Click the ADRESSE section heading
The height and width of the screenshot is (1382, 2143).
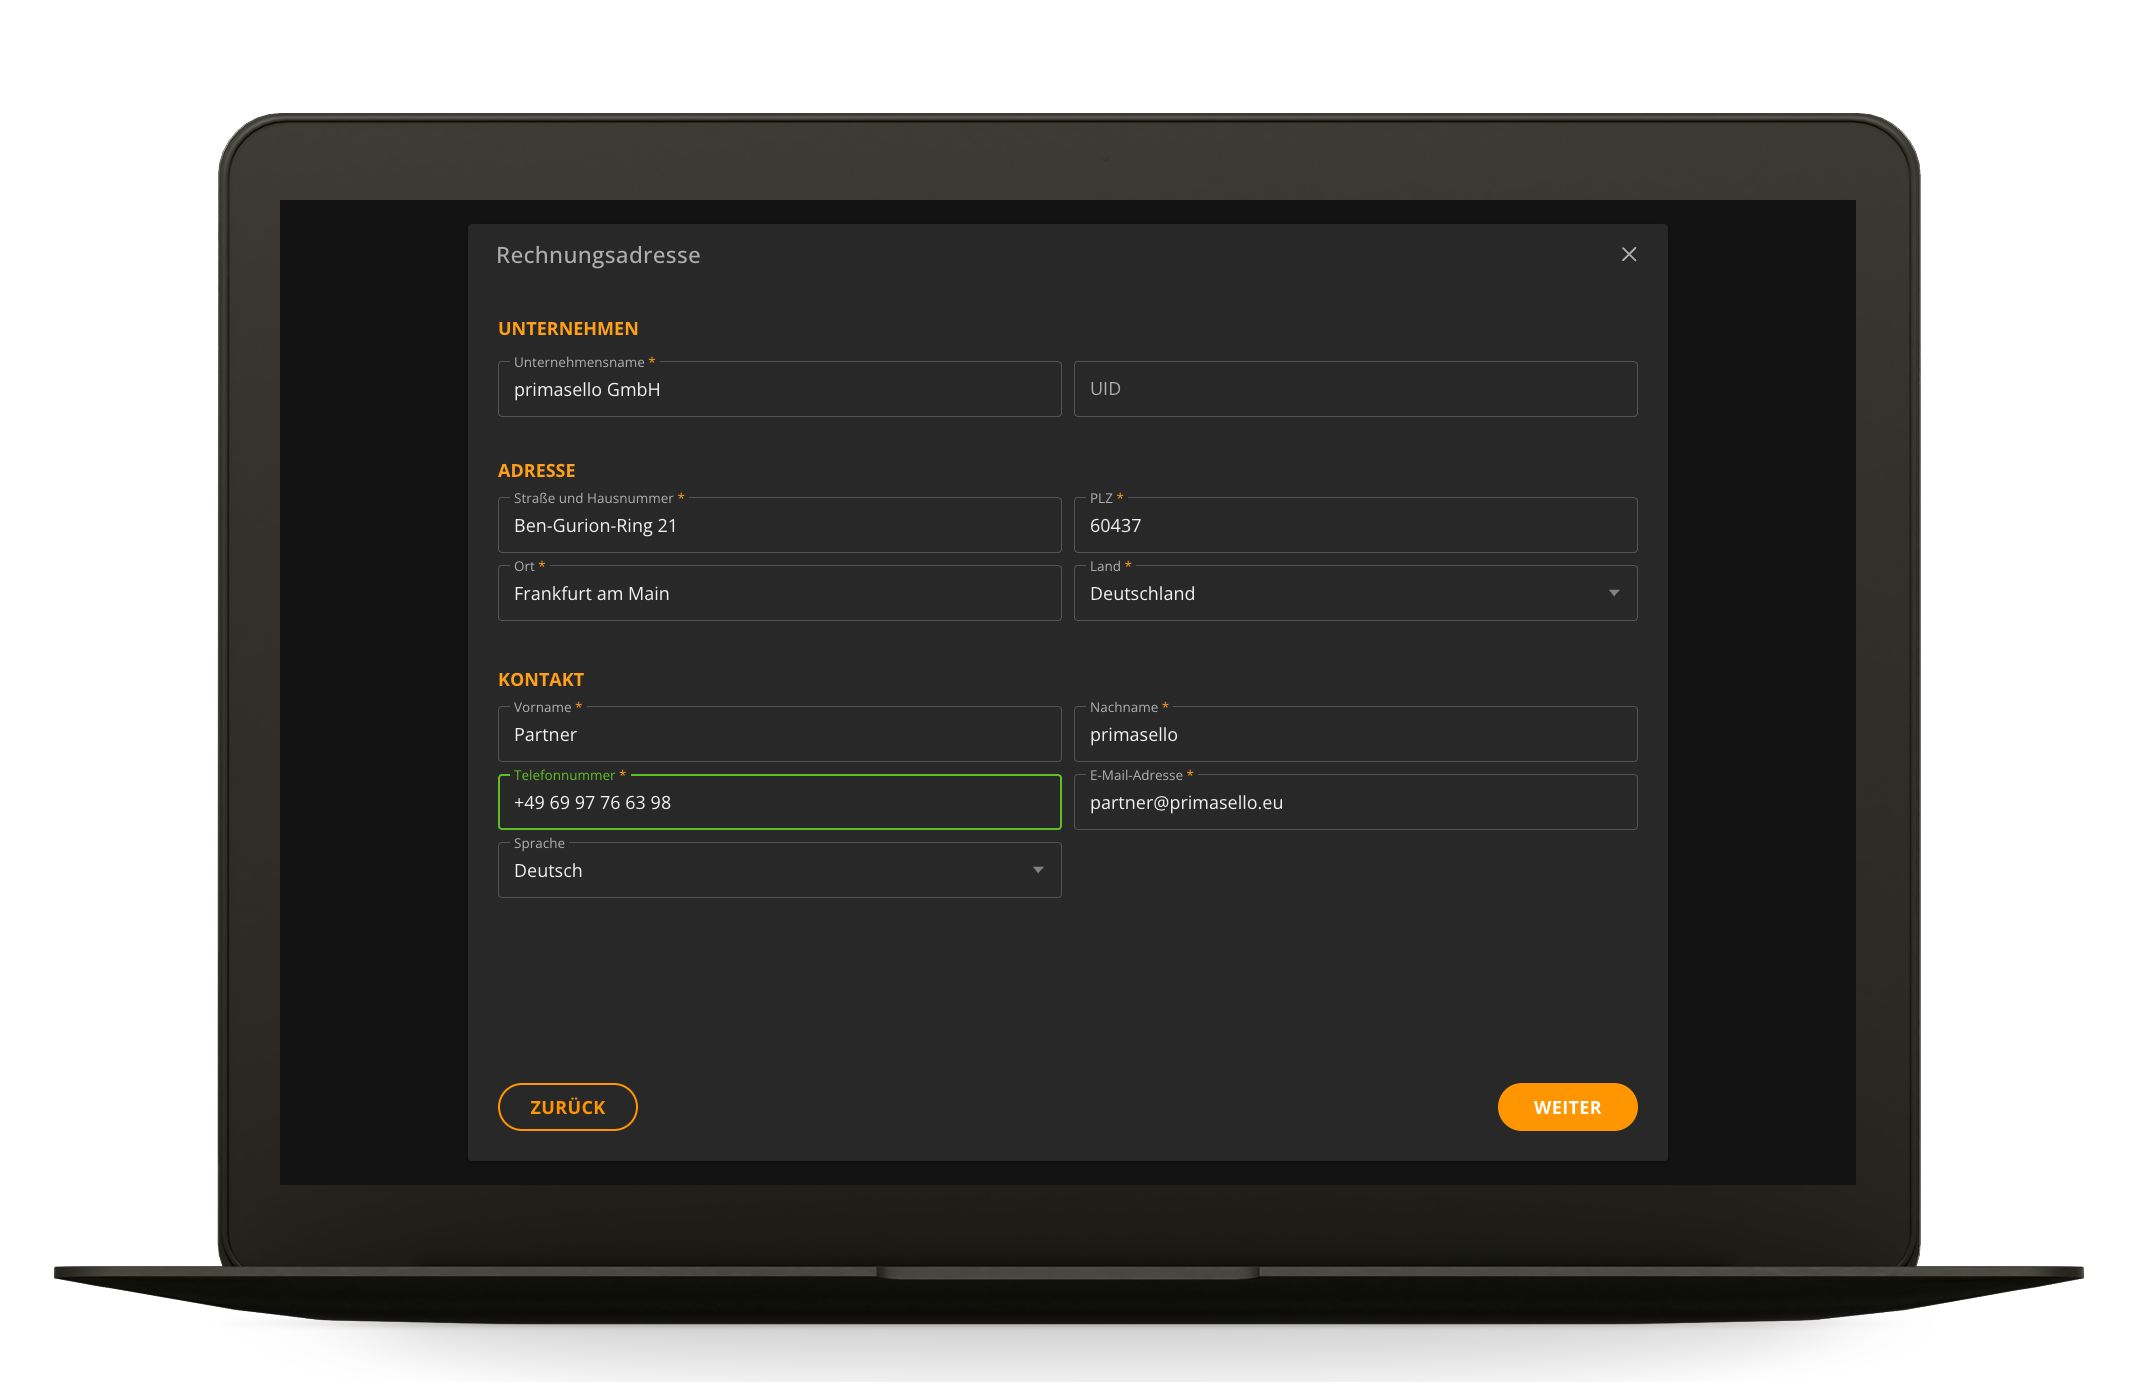point(536,471)
